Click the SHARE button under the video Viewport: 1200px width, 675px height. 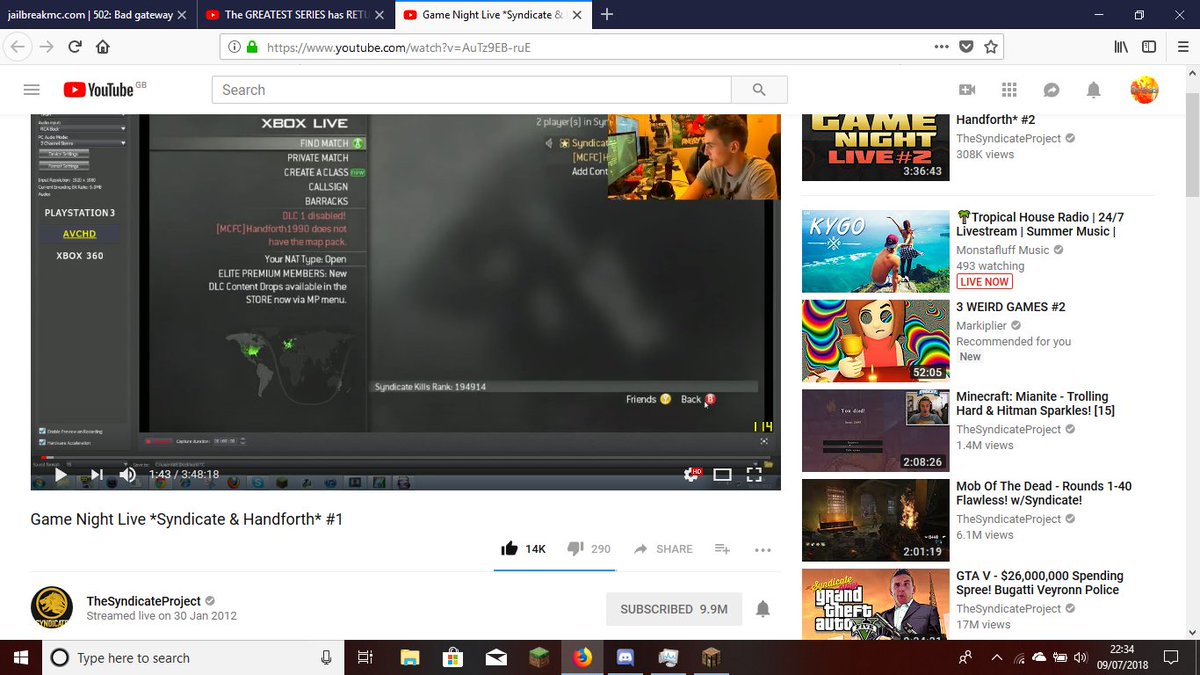pyautogui.click(x=663, y=549)
